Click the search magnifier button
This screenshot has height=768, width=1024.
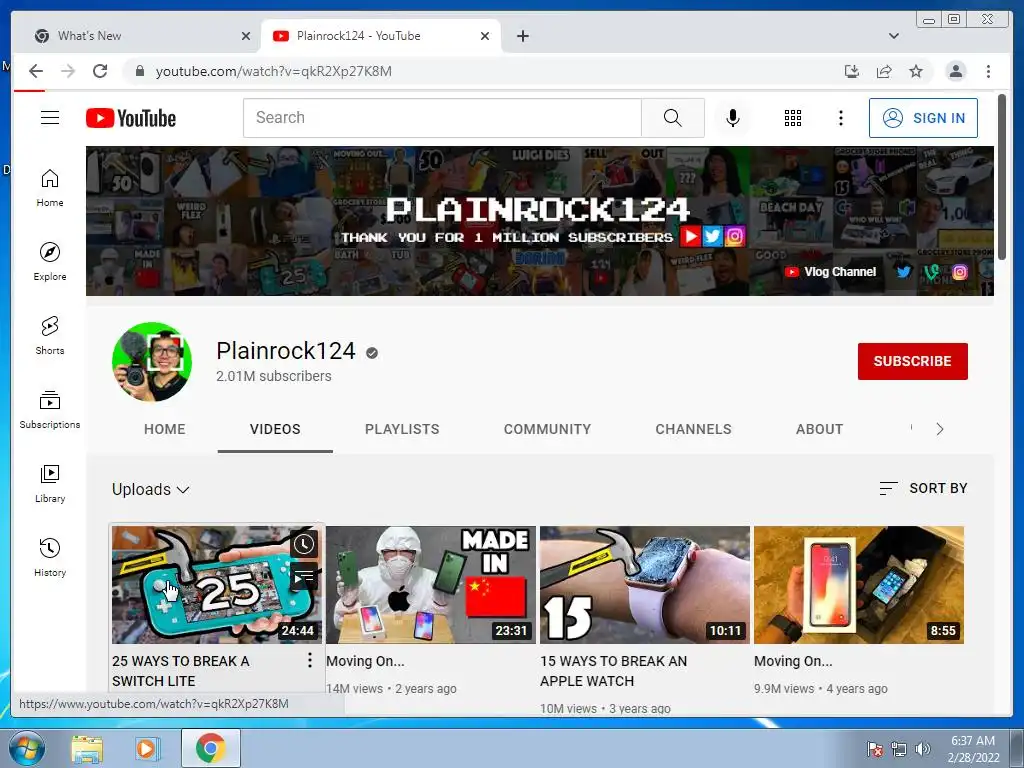tap(673, 118)
